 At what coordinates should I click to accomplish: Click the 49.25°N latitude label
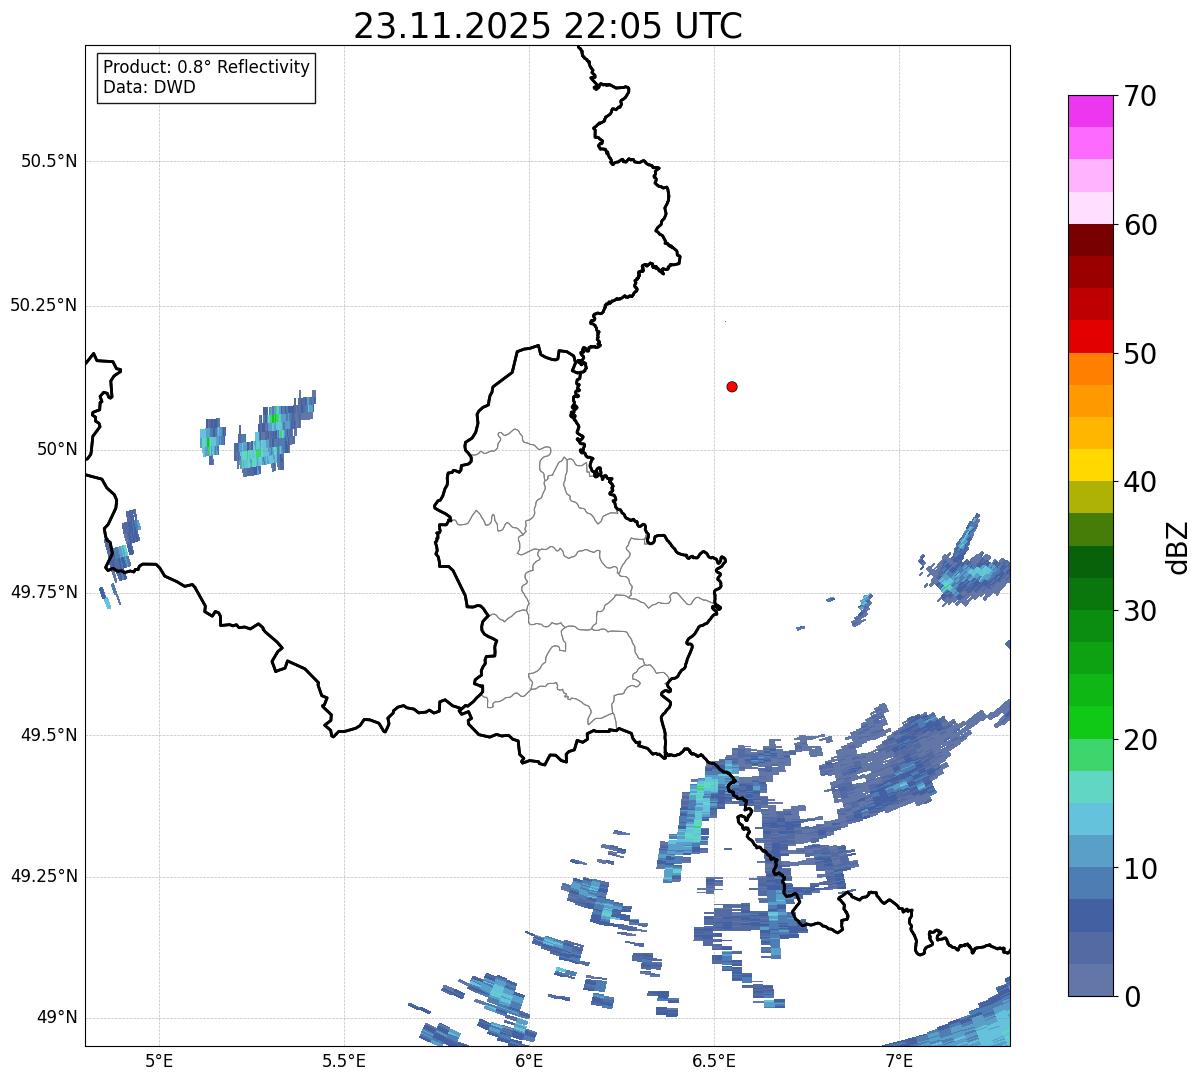(x=43, y=876)
